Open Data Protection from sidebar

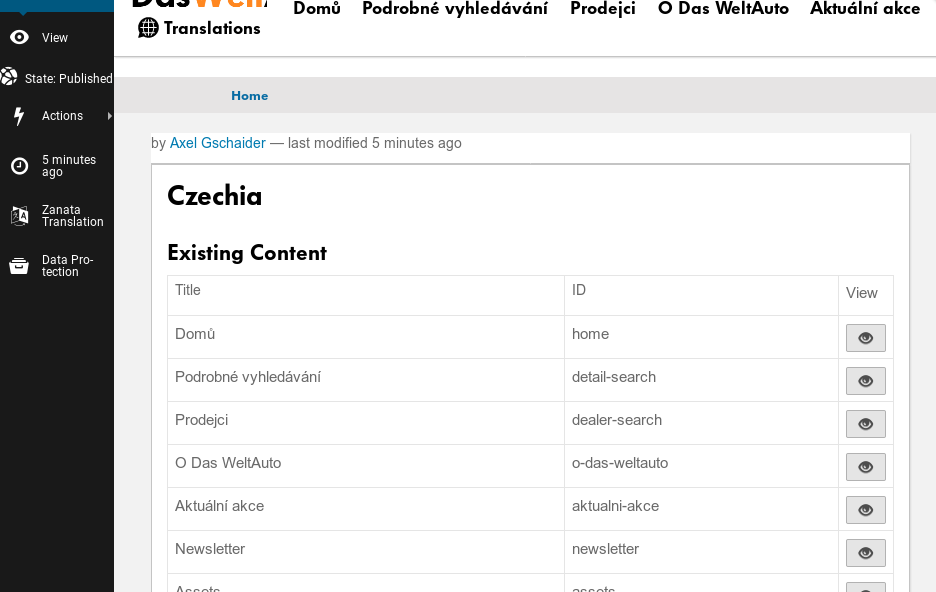(x=67, y=266)
